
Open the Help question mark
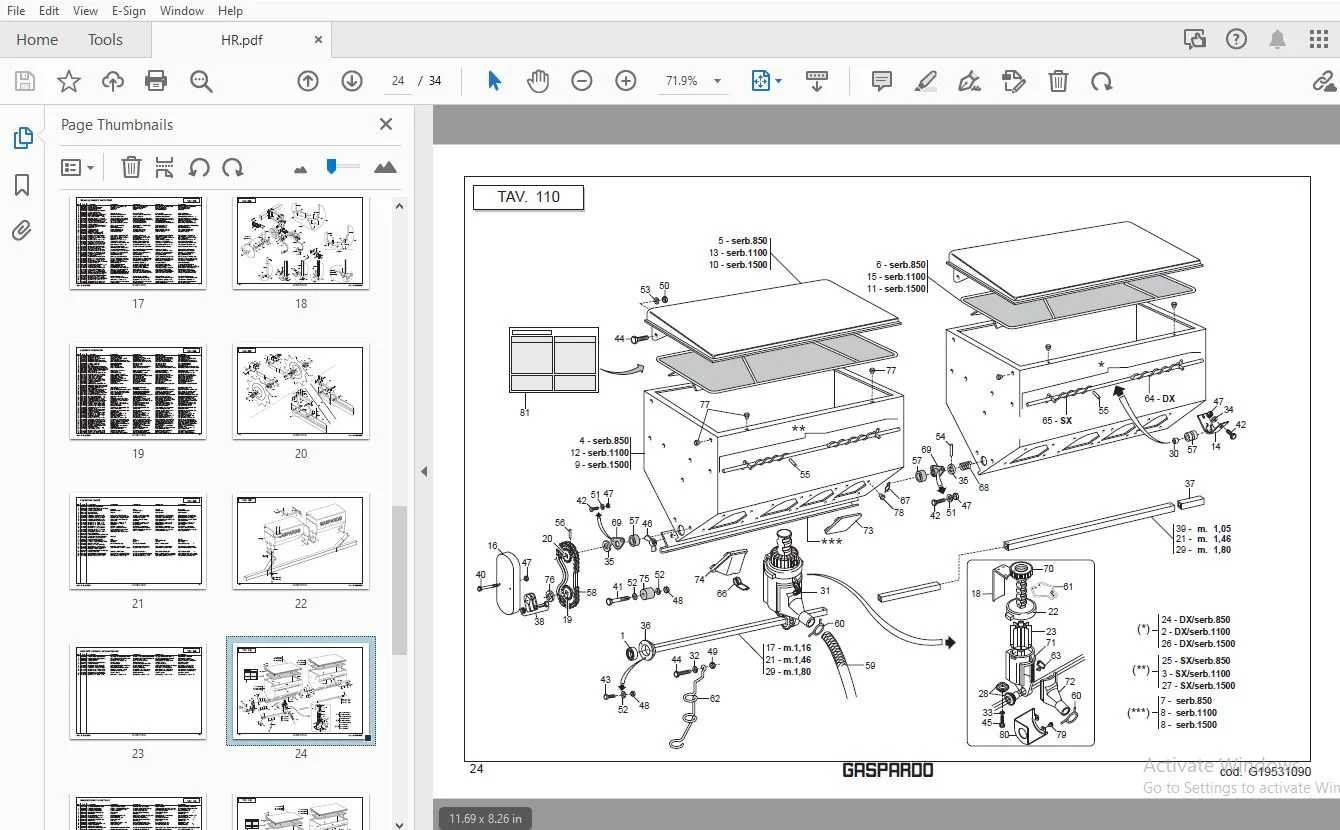pos(1237,40)
